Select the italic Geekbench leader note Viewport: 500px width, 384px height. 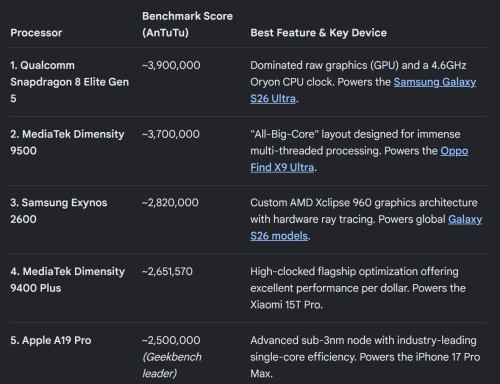pyautogui.click(x=172, y=365)
